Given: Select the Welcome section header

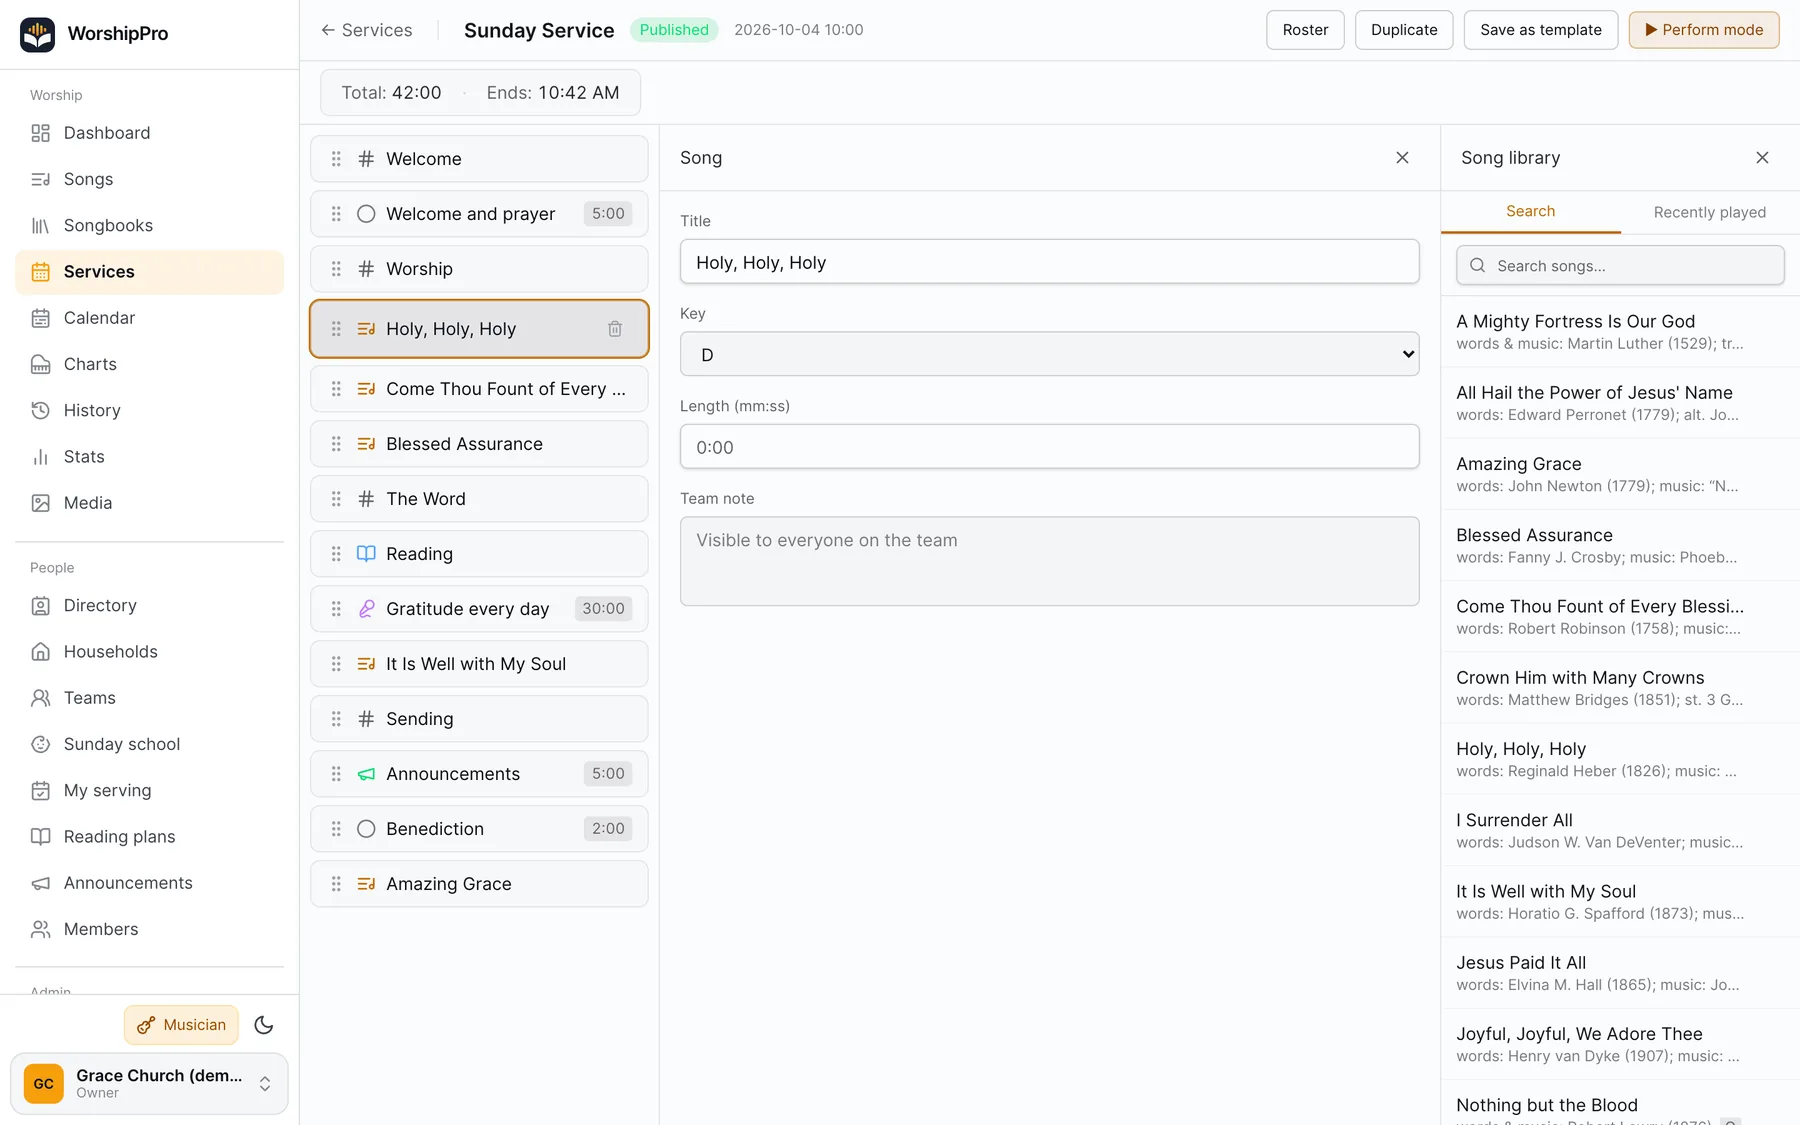Looking at the screenshot, I should pos(479,159).
